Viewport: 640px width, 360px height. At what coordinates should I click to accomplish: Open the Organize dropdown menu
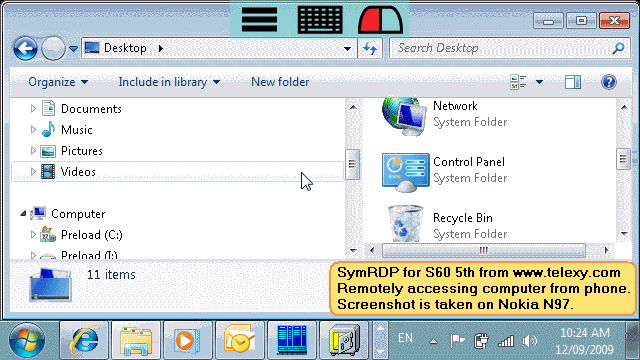pos(58,82)
